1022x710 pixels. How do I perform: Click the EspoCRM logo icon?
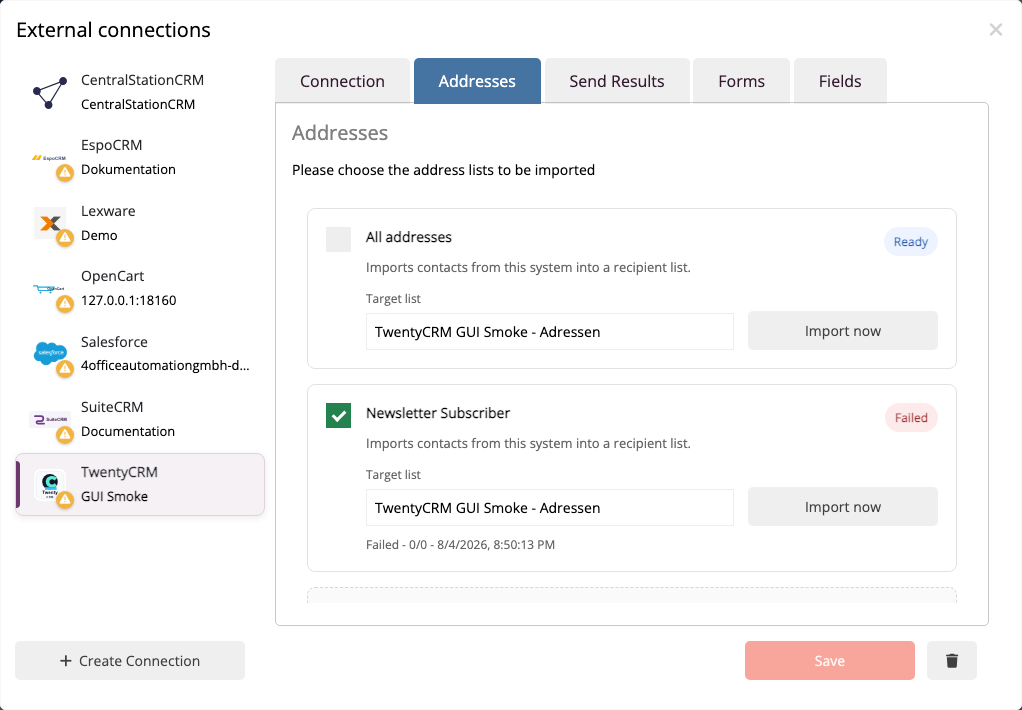pos(49,158)
